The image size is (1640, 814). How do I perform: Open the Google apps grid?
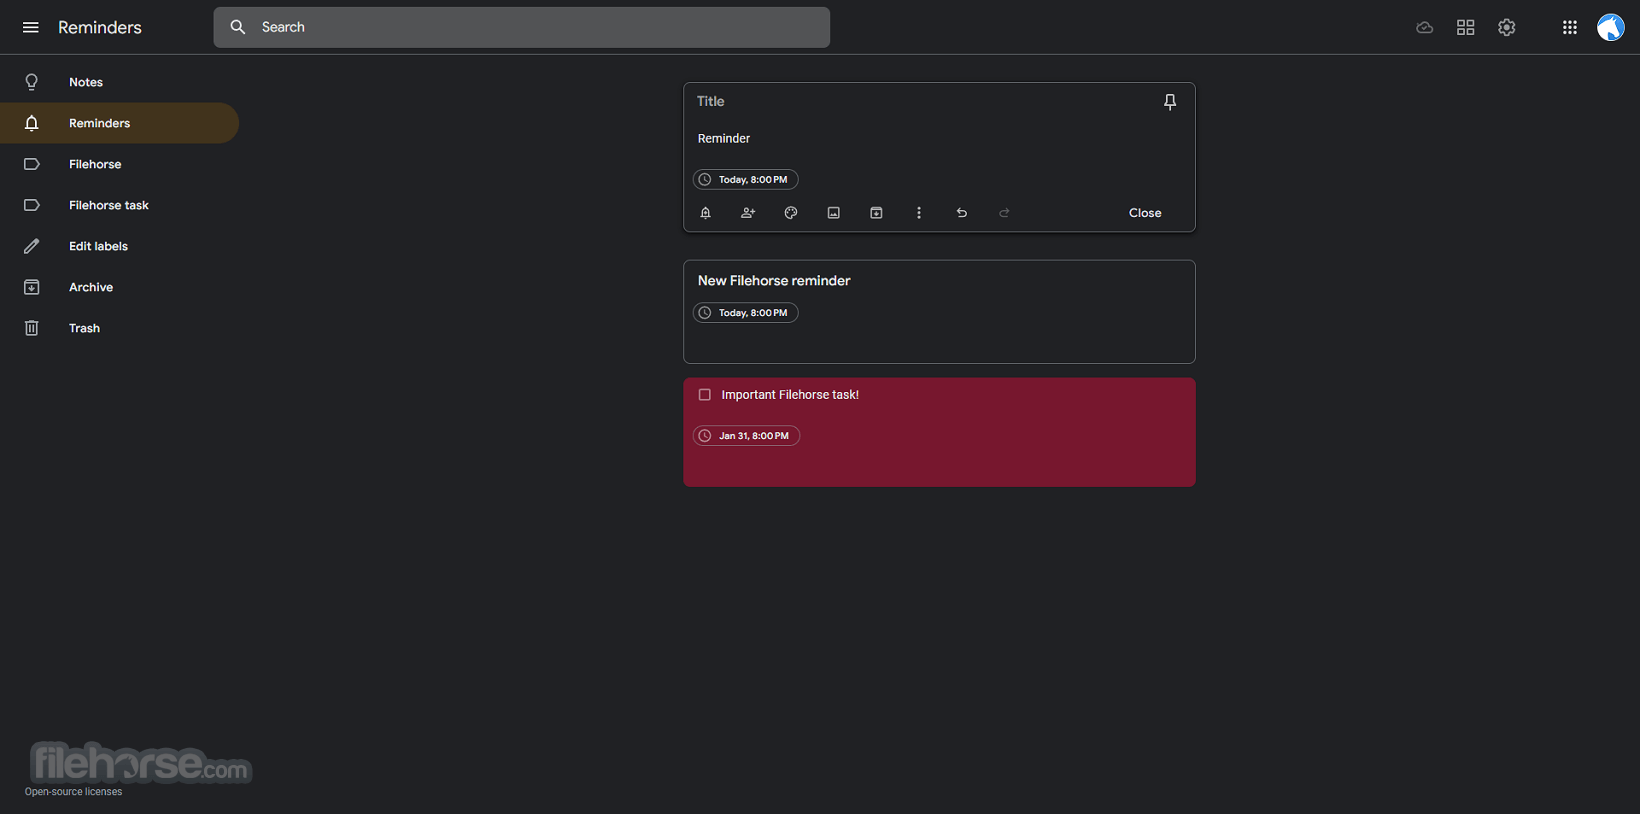[x=1570, y=27]
